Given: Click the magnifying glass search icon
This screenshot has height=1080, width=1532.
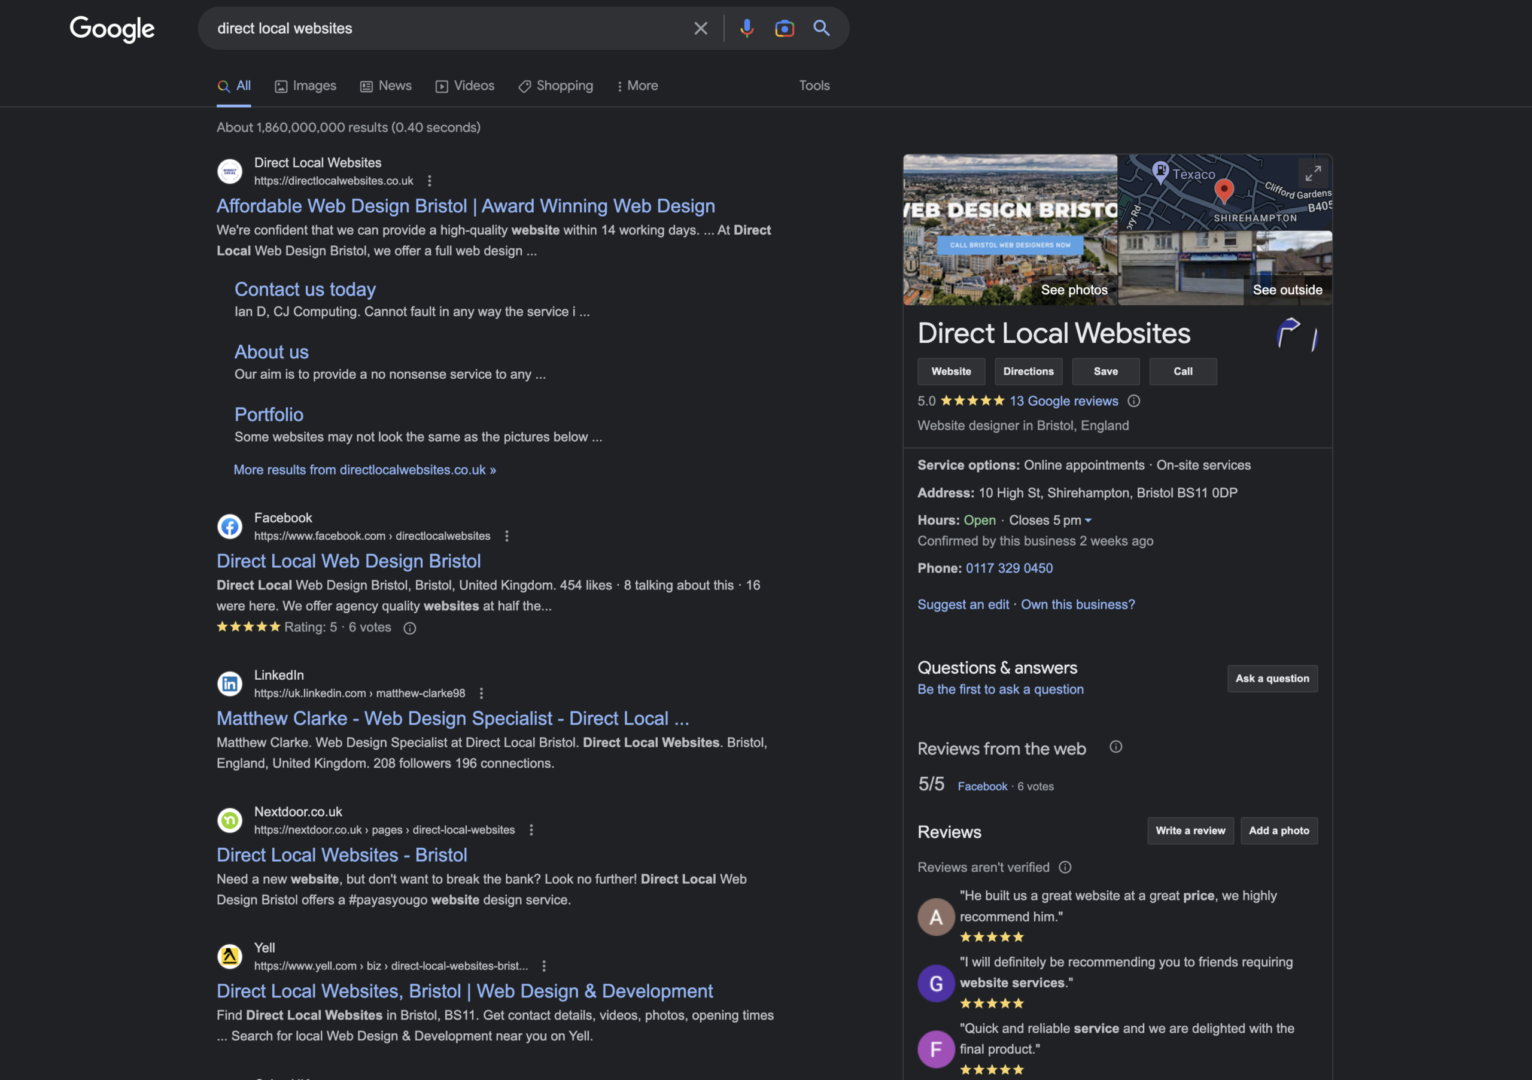Looking at the screenshot, I should click(822, 28).
